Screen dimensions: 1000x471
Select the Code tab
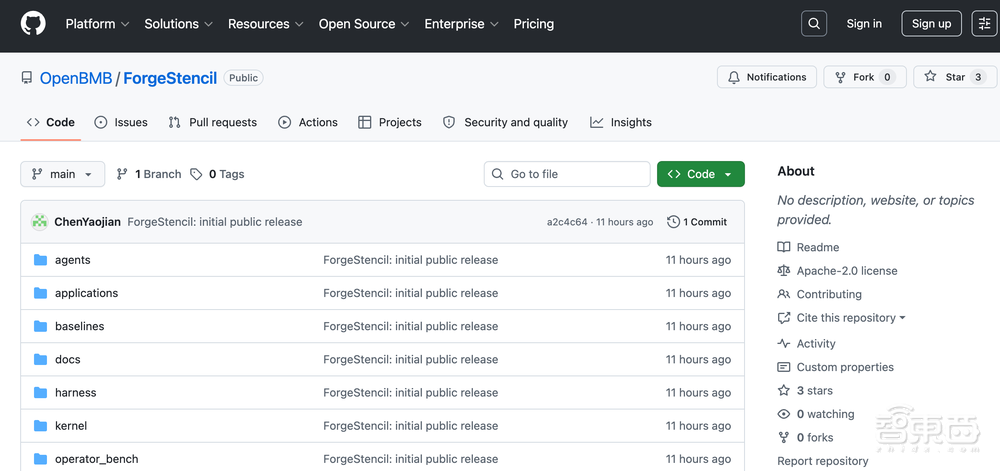pos(51,122)
